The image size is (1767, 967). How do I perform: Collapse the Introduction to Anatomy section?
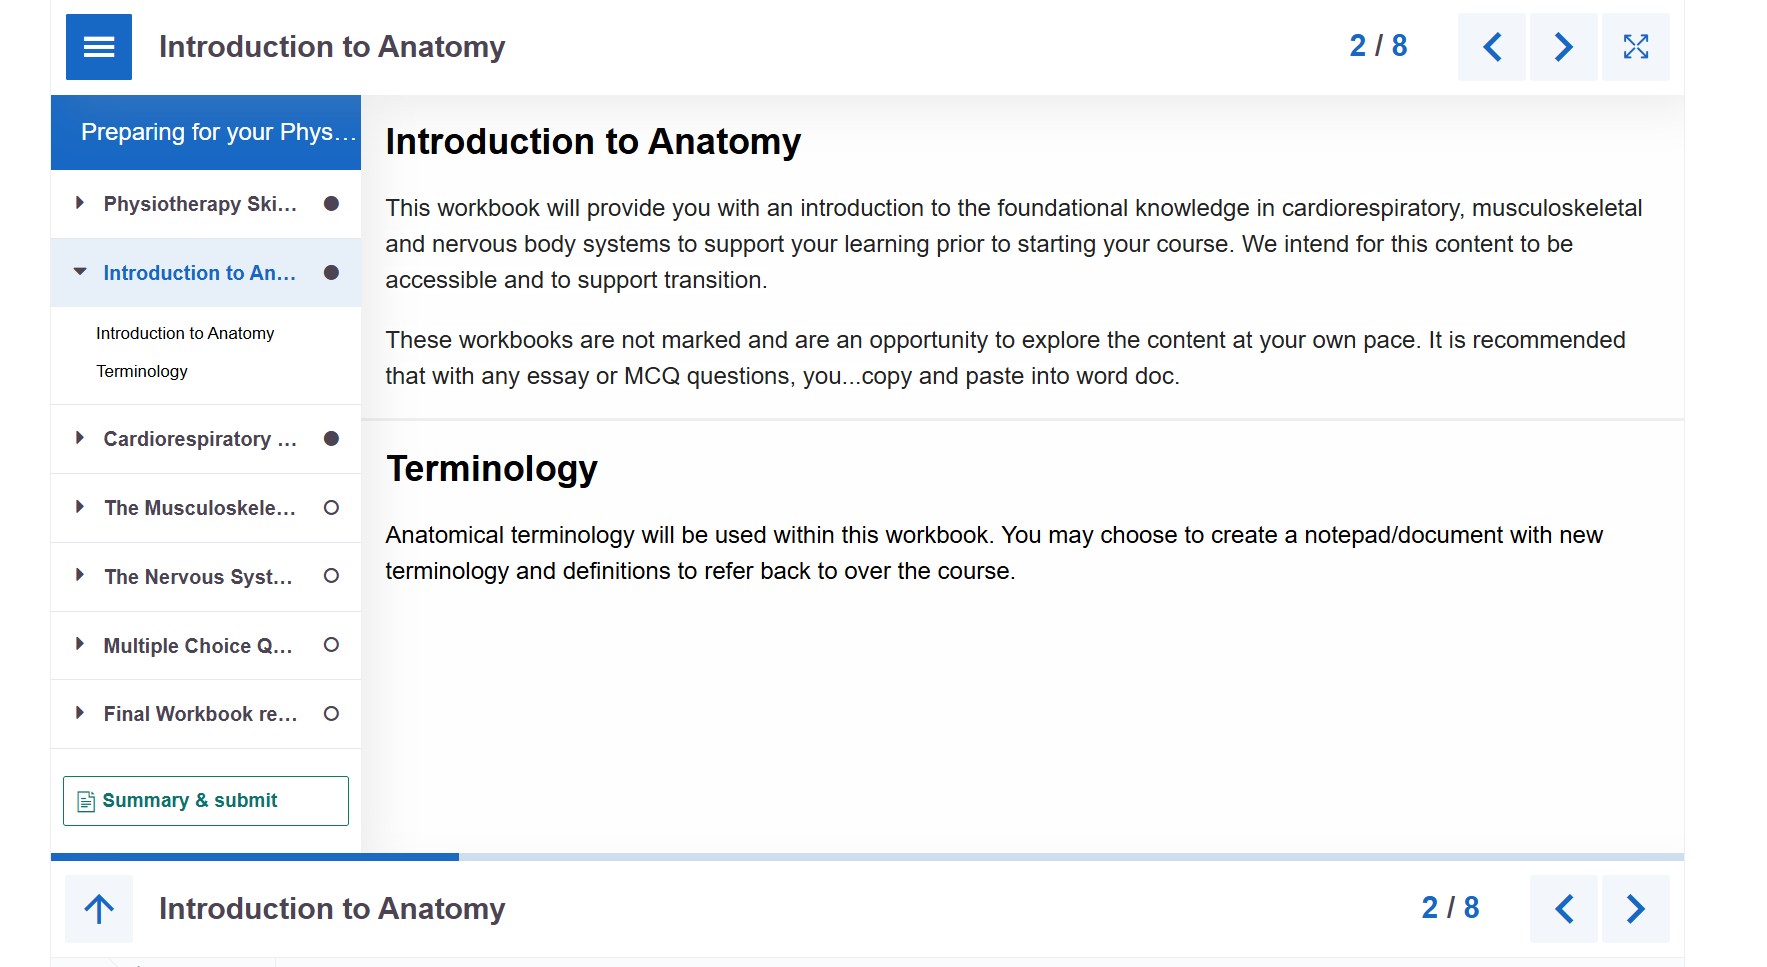click(x=79, y=271)
